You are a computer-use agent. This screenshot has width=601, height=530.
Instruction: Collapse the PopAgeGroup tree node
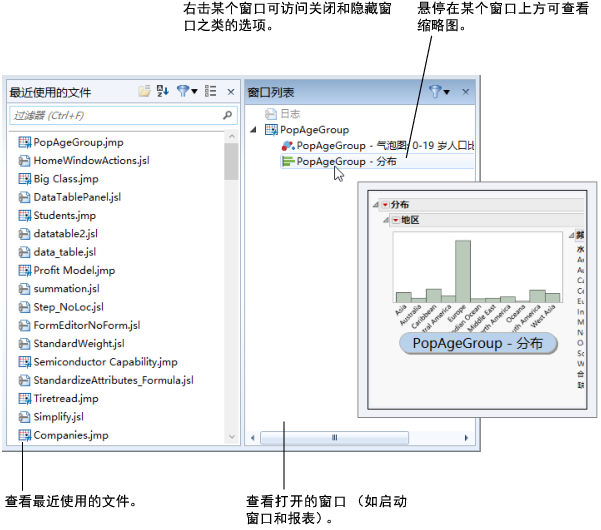click(253, 130)
